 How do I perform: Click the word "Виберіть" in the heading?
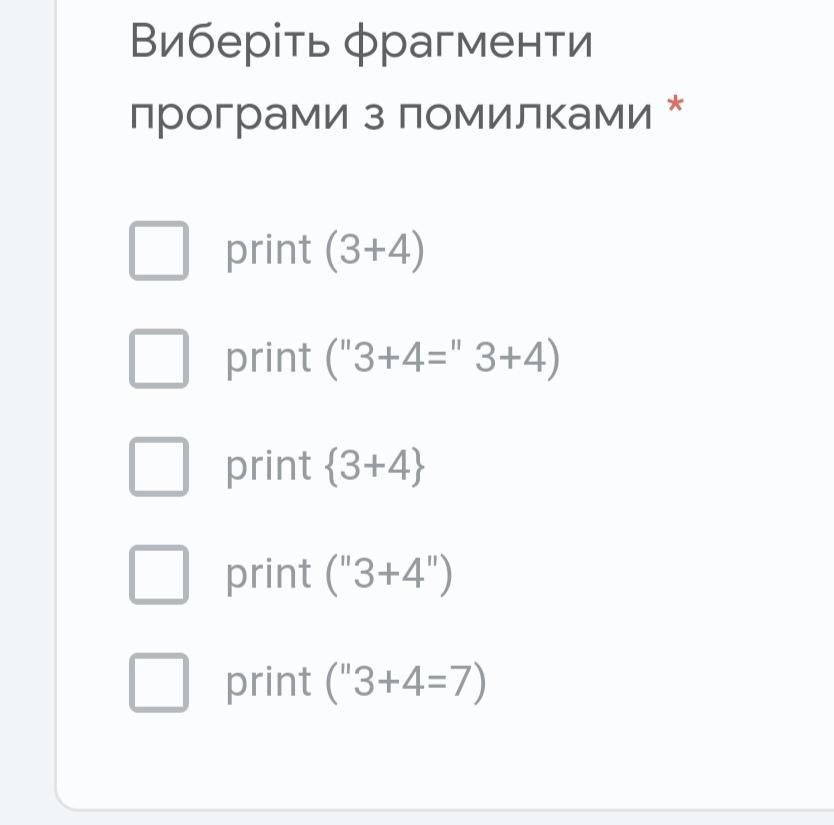click(x=230, y=41)
